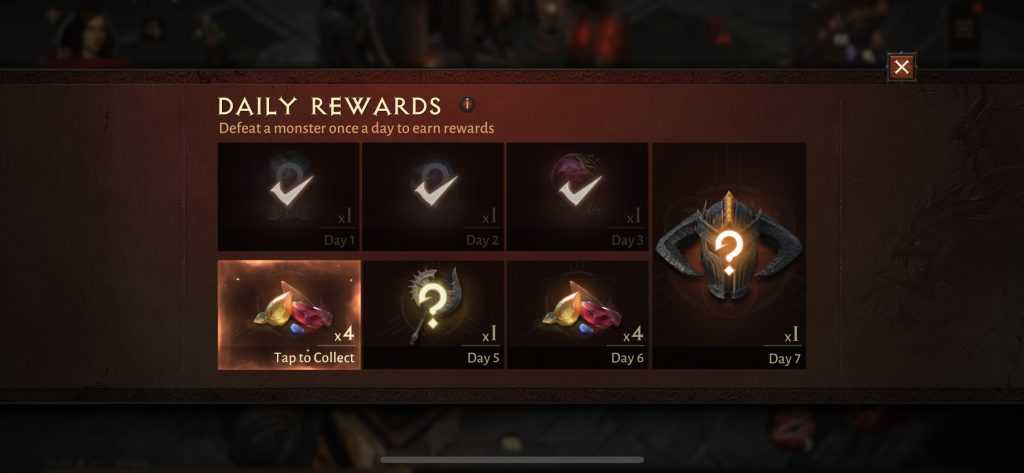1024x473 pixels.
Task: Click the Daily Rewards title text
Action: (x=329, y=106)
